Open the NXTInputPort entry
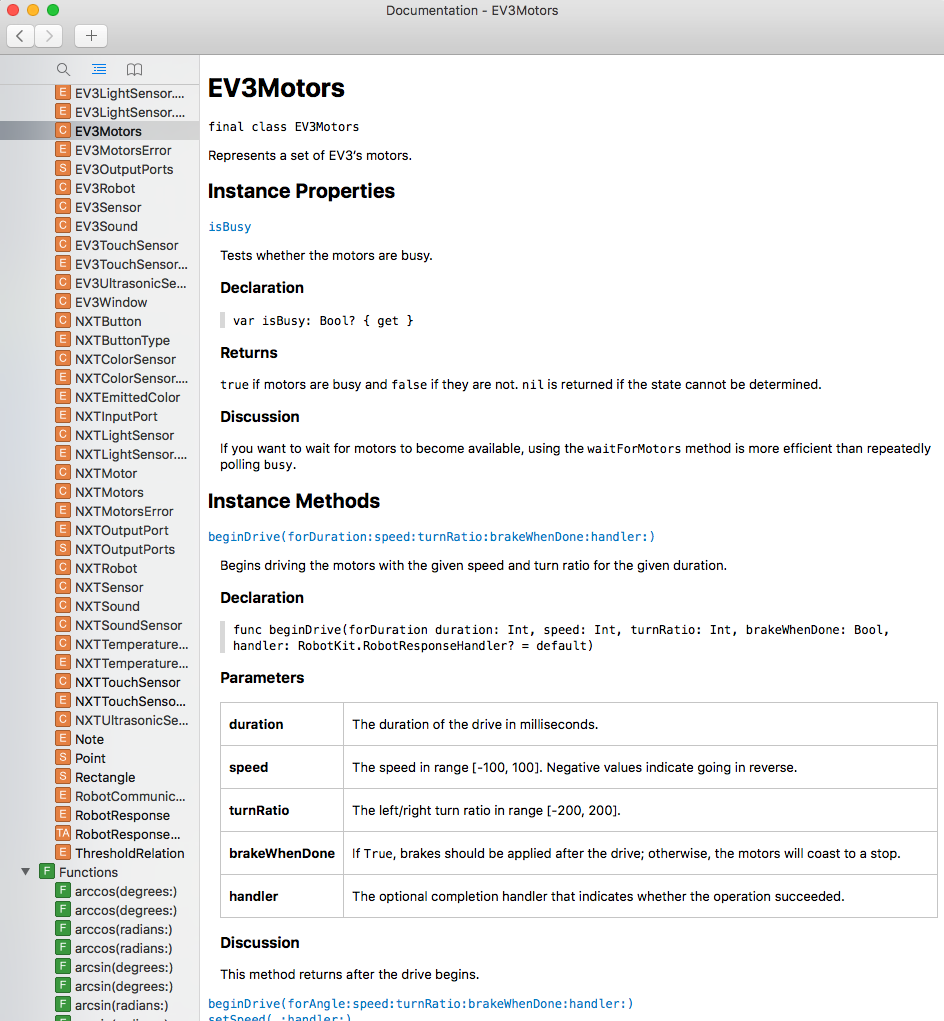This screenshot has height=1021, width=944. coord(116,416)
